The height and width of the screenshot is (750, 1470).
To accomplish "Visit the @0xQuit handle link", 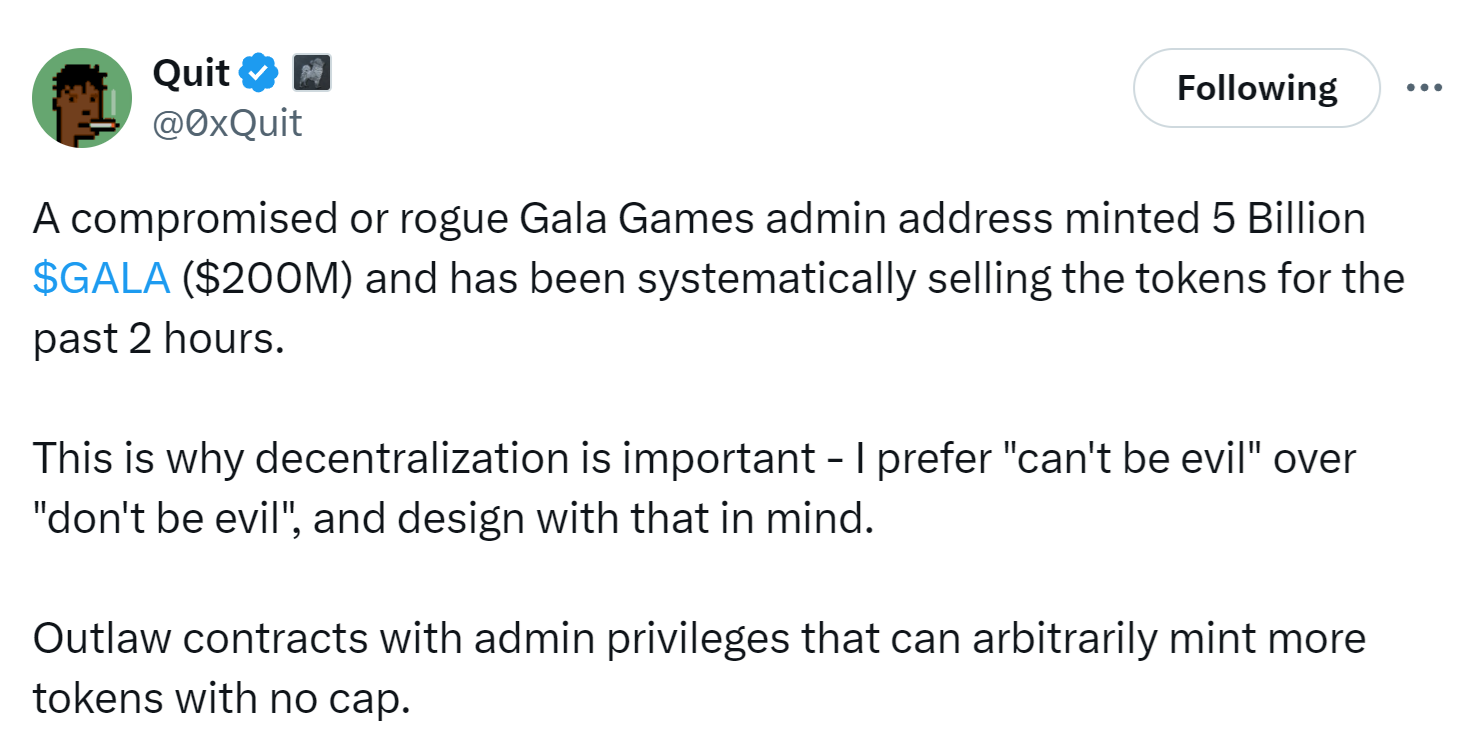I will pyautogui.click(x=227, y=123).
